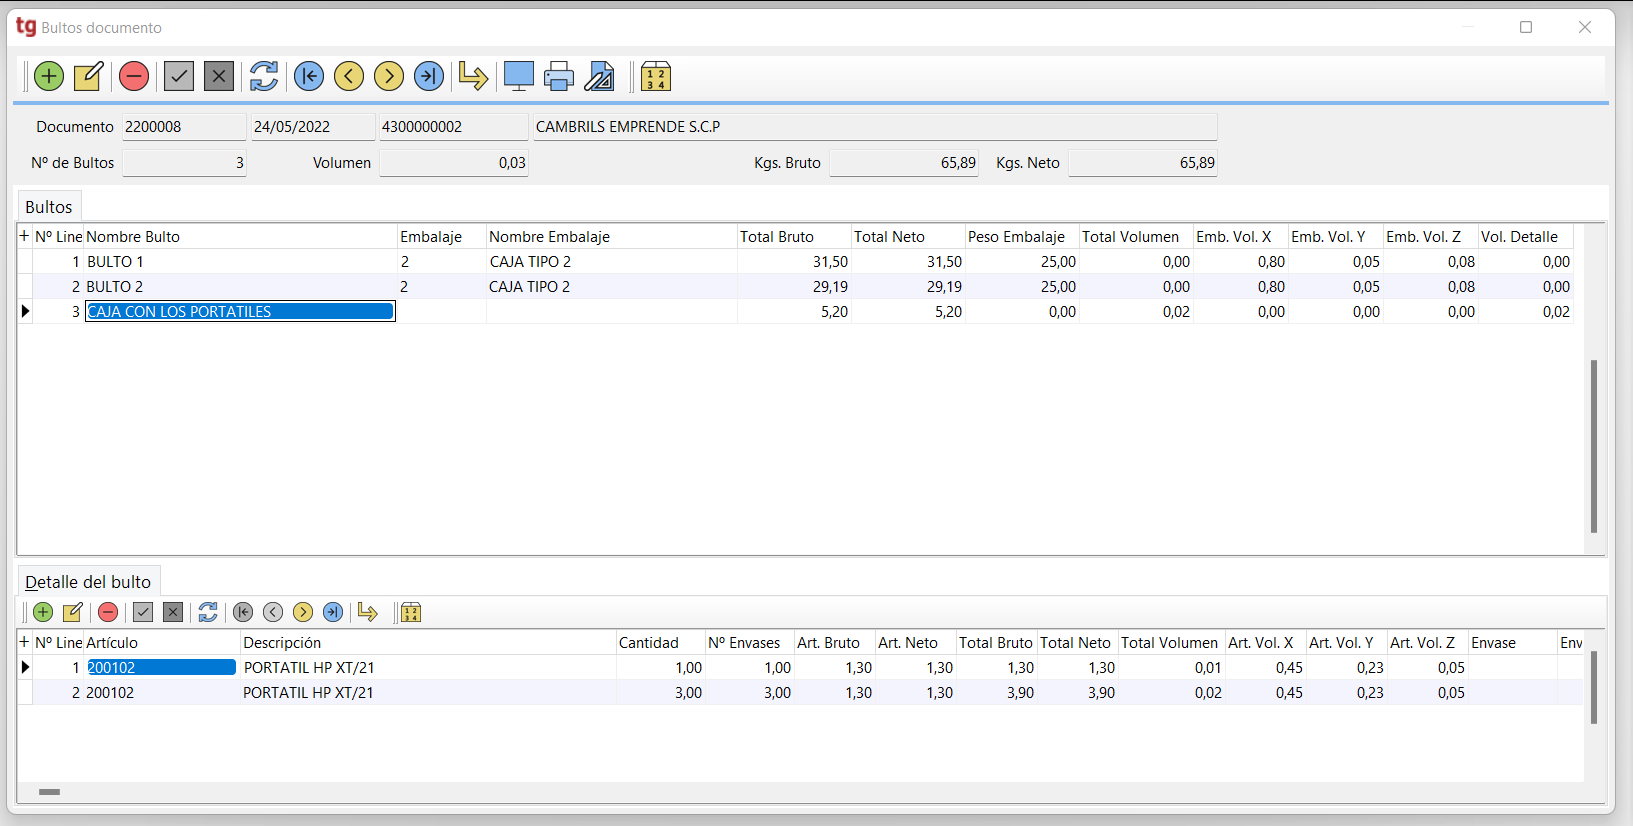Click the Kgs. Neto field

pos(1143,163)
